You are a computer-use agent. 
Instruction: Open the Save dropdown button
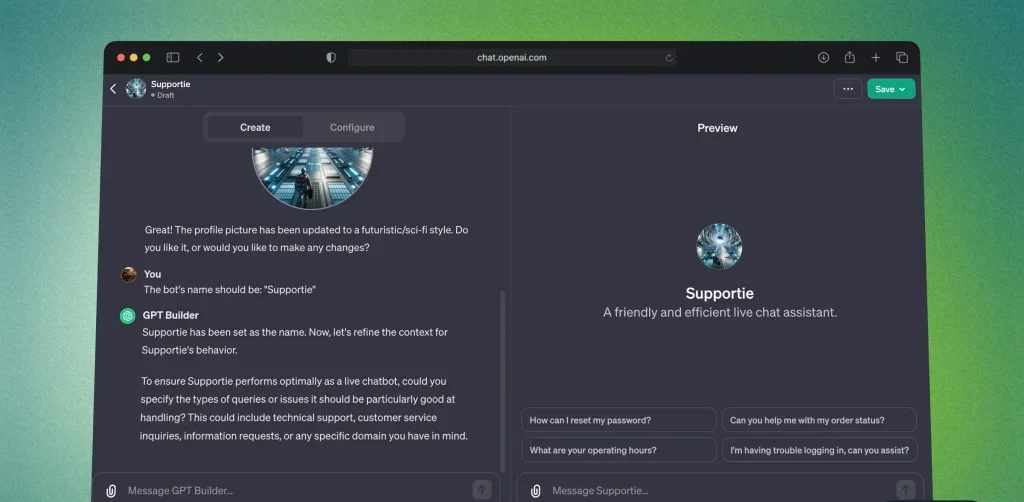[x=890, y=89]
